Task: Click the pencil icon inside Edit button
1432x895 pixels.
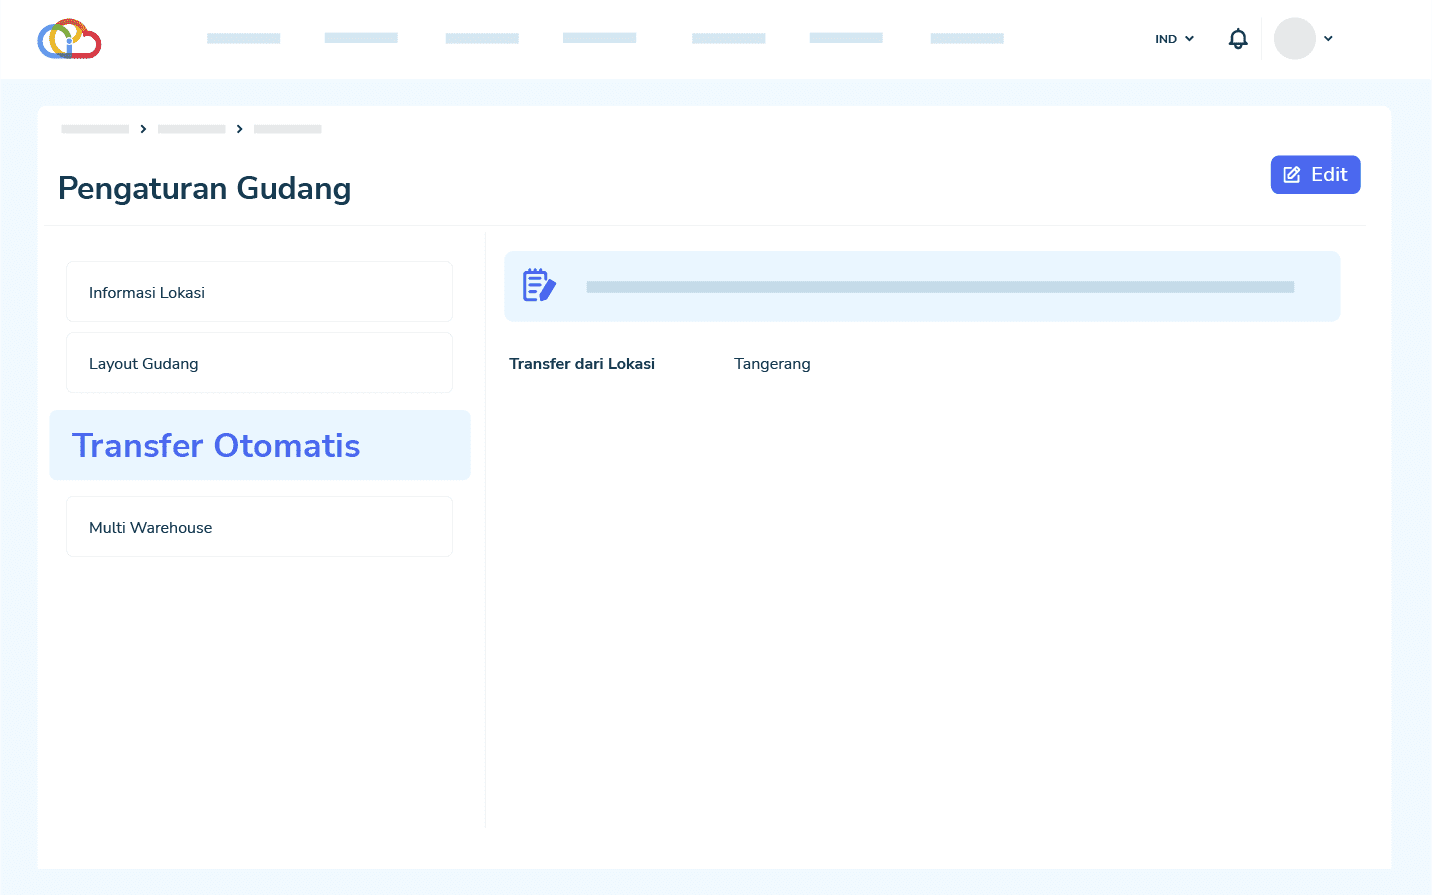Action: click(x=1292, y=175)
